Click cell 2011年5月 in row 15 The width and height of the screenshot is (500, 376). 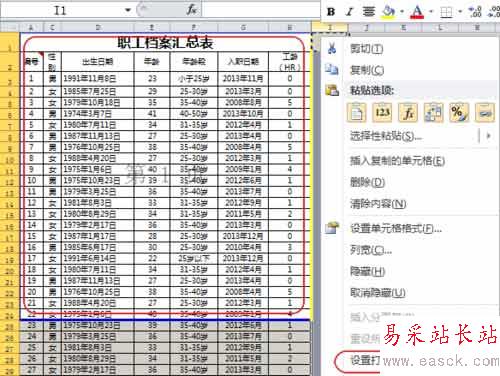243,214
